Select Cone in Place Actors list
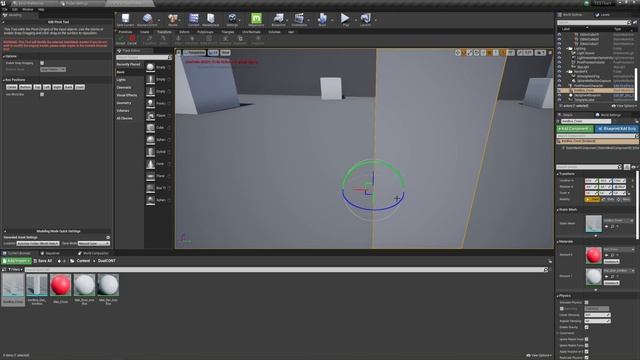 [x=158, y=164]
